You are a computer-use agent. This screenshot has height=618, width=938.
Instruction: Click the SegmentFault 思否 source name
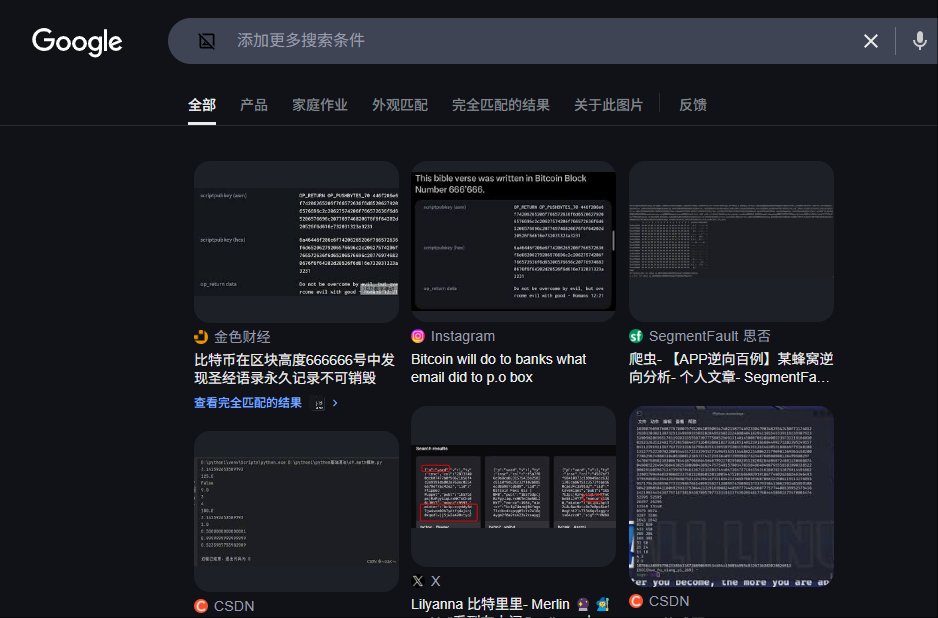pos(709,336)
